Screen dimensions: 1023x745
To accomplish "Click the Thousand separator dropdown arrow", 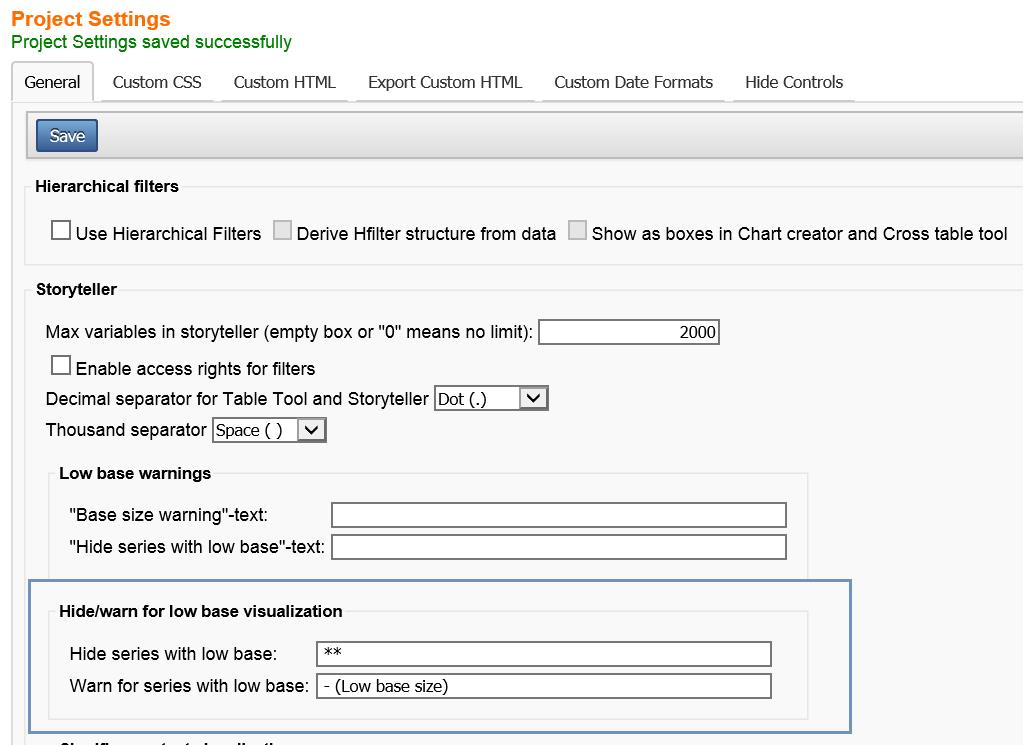I will tap(311, 430).
